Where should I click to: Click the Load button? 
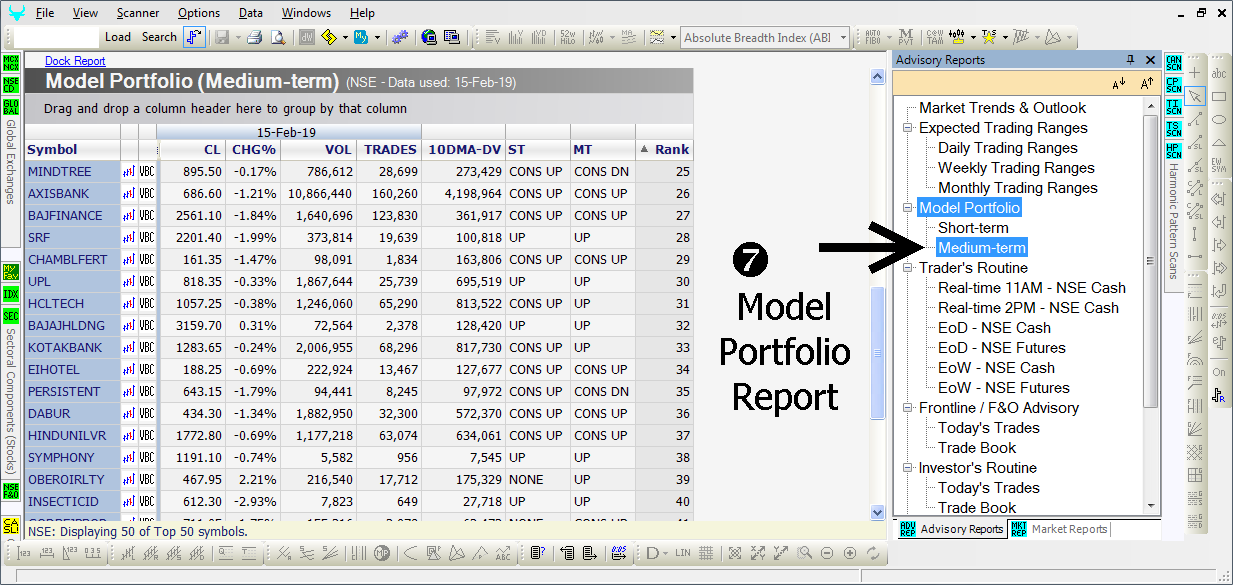(x=118, y=37)
